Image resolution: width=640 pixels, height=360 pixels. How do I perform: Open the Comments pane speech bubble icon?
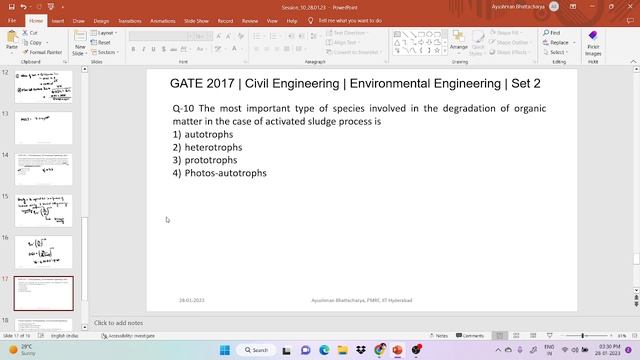[x=630, y=20]
